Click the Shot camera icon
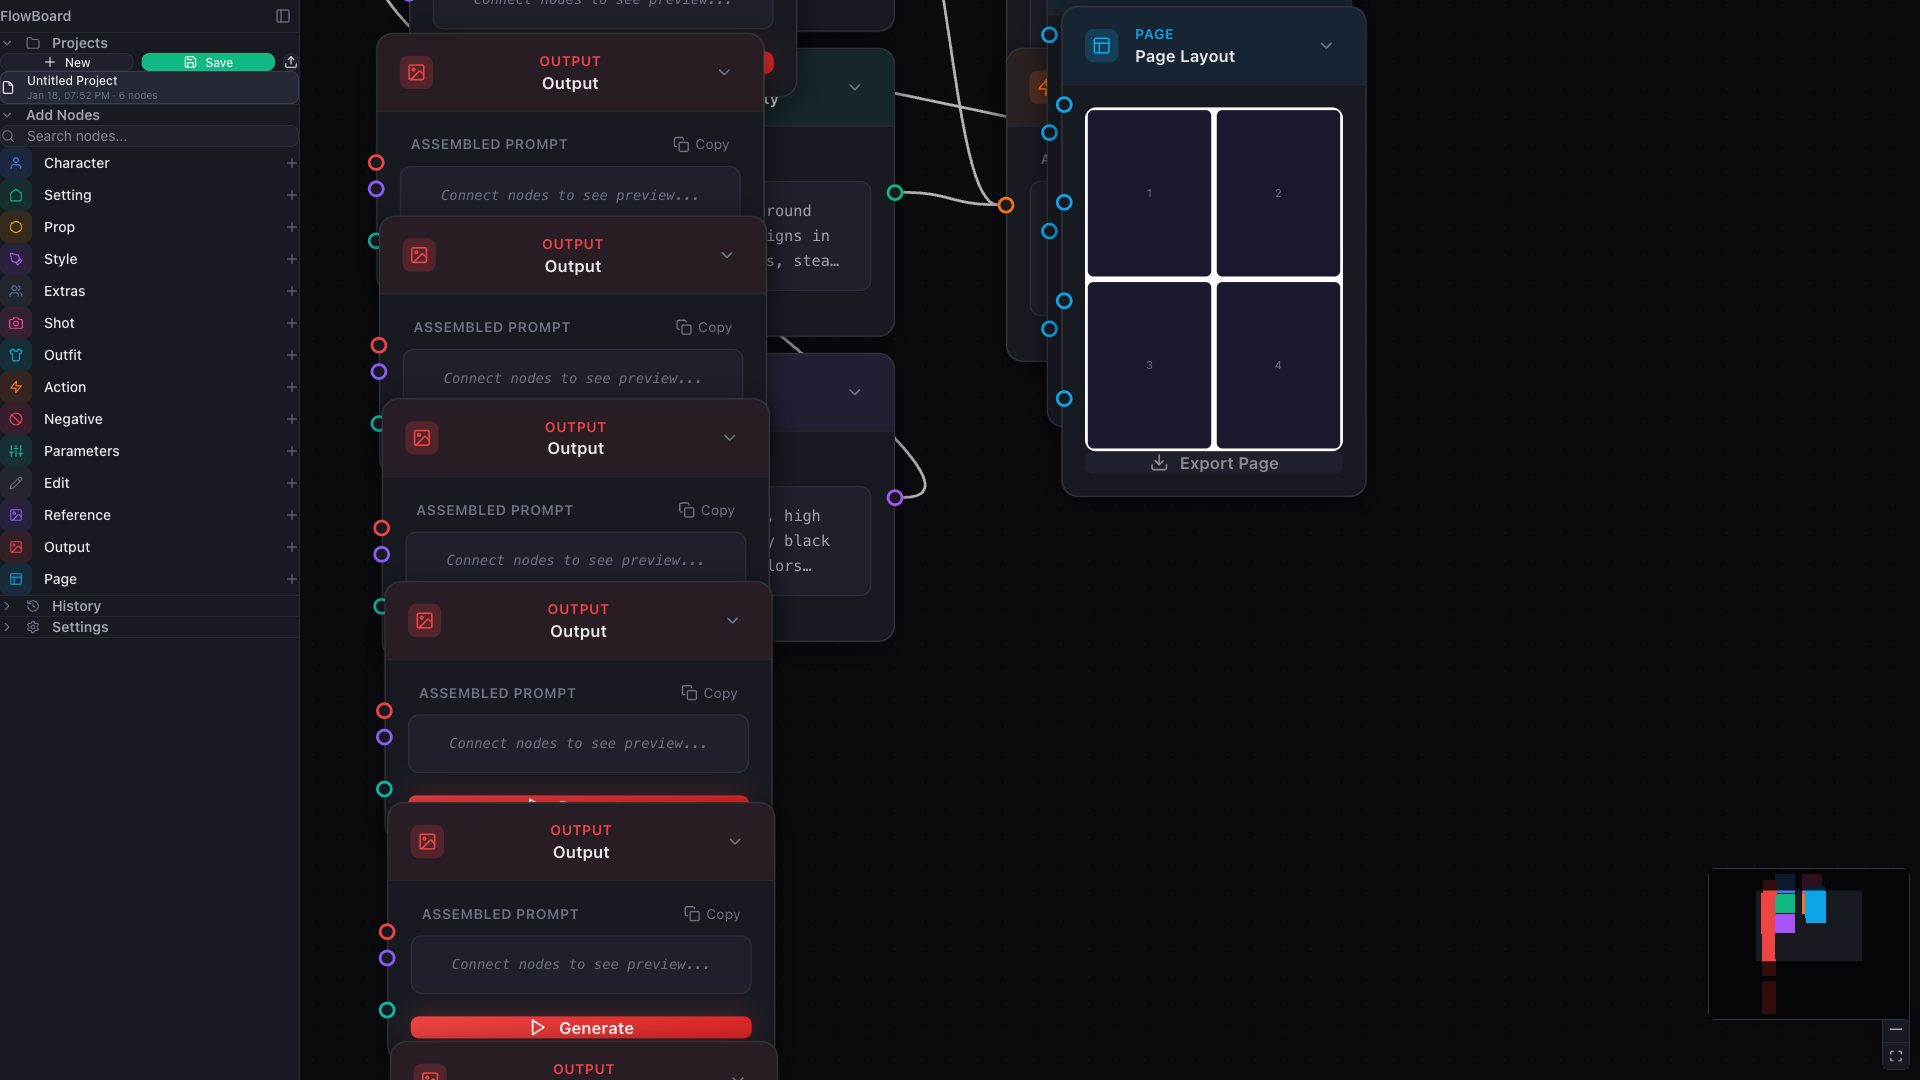The height and width of the screenshot is (1080, 1920). [x=16, y=323]
